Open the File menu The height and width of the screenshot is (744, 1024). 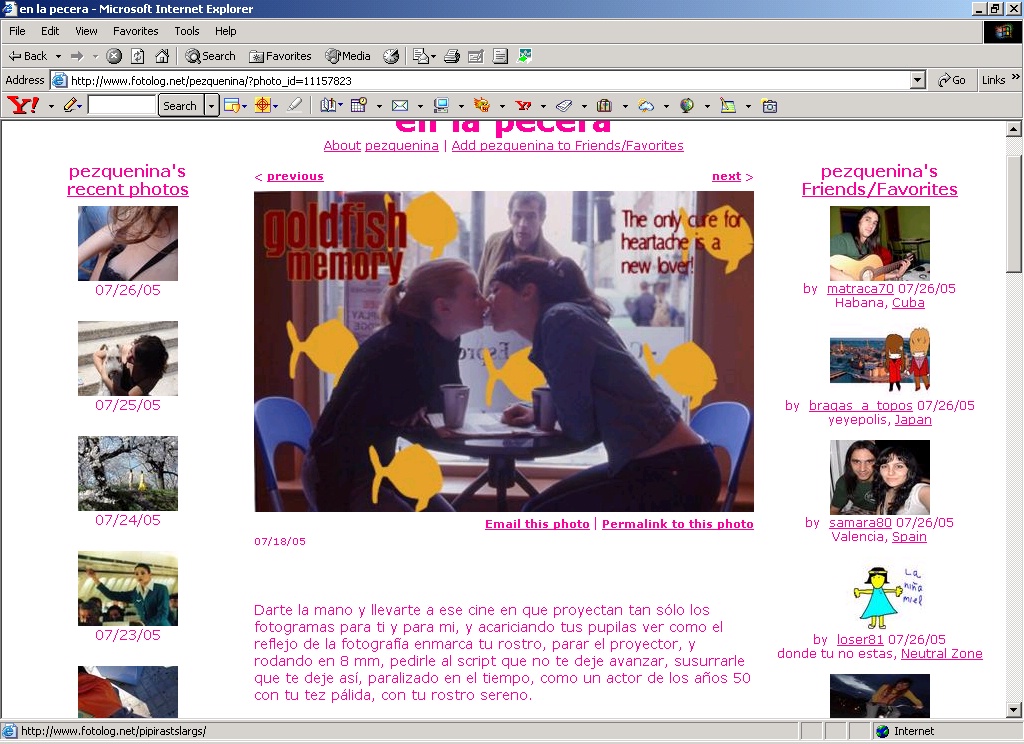17,31
